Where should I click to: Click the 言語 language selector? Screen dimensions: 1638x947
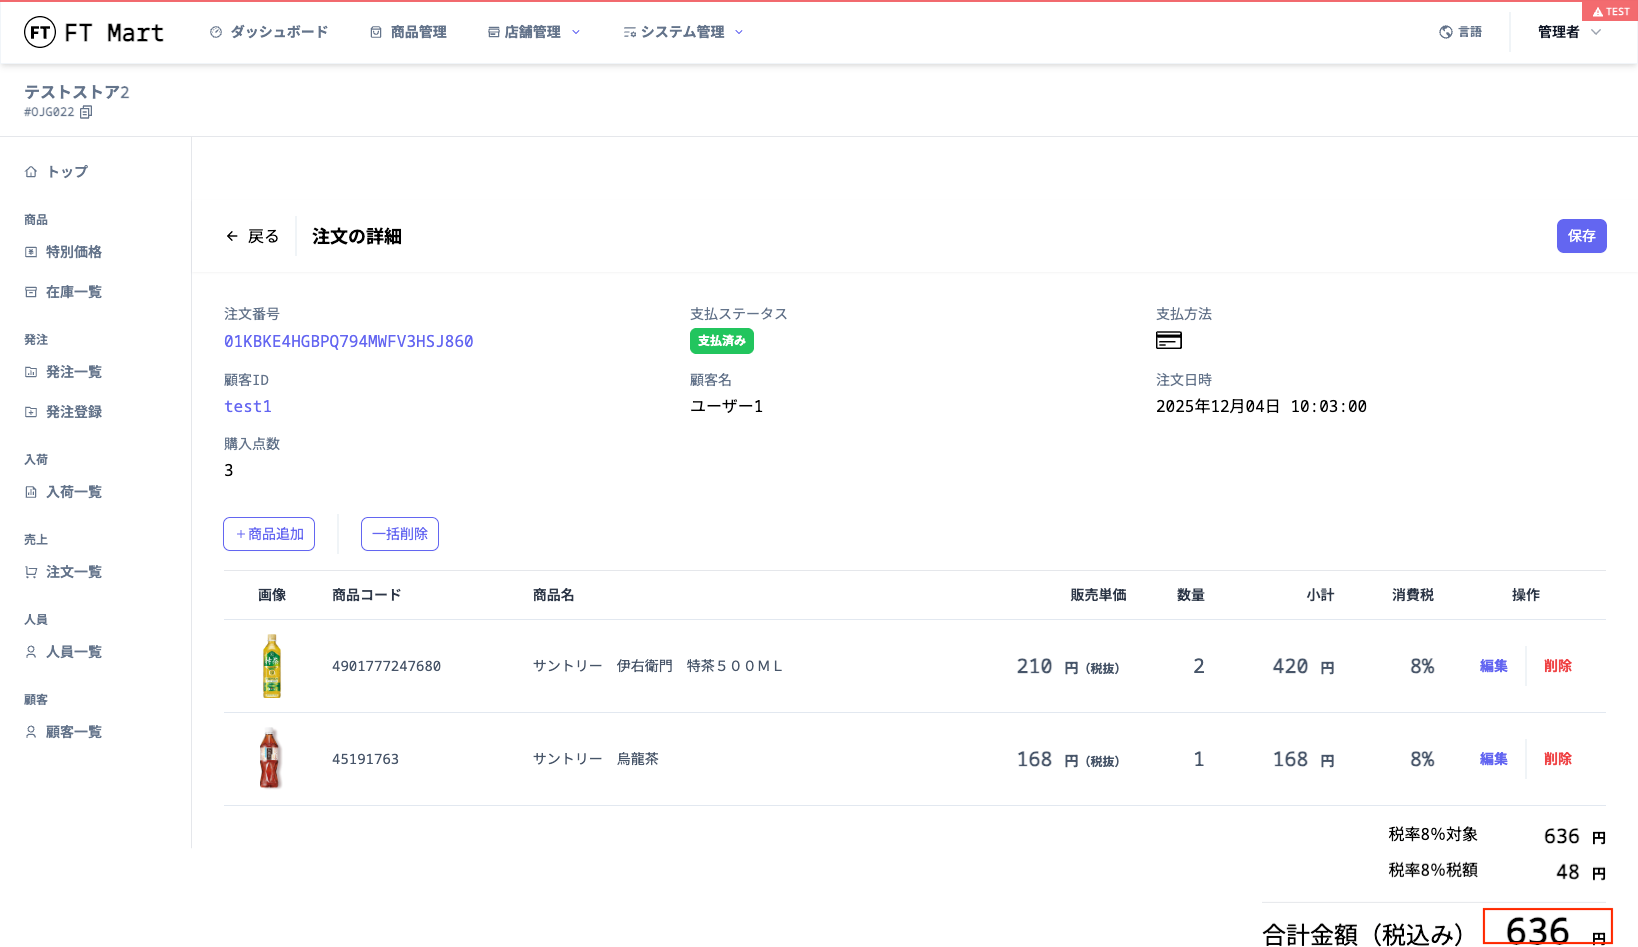pos(1460,32)
